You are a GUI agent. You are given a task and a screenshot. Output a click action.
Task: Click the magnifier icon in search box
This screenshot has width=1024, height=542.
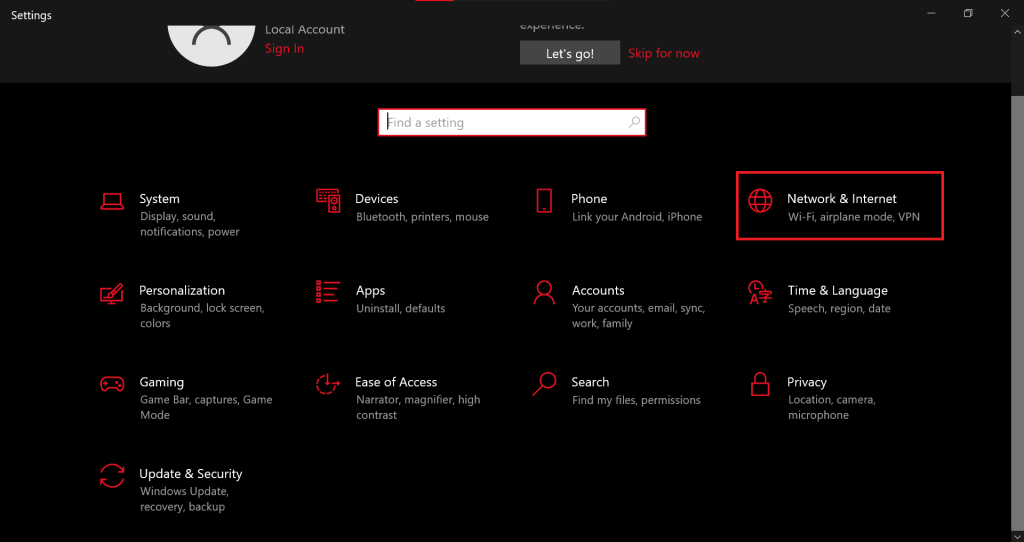click(634, 123)
